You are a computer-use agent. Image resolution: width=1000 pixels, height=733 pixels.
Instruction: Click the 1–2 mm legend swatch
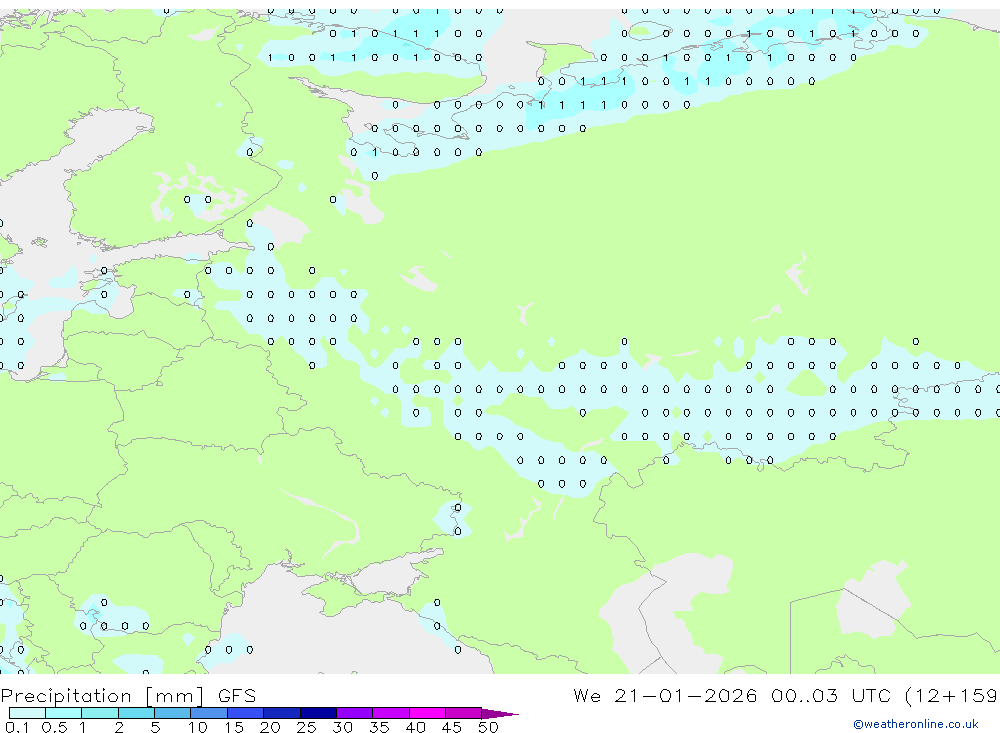[100, 713]
